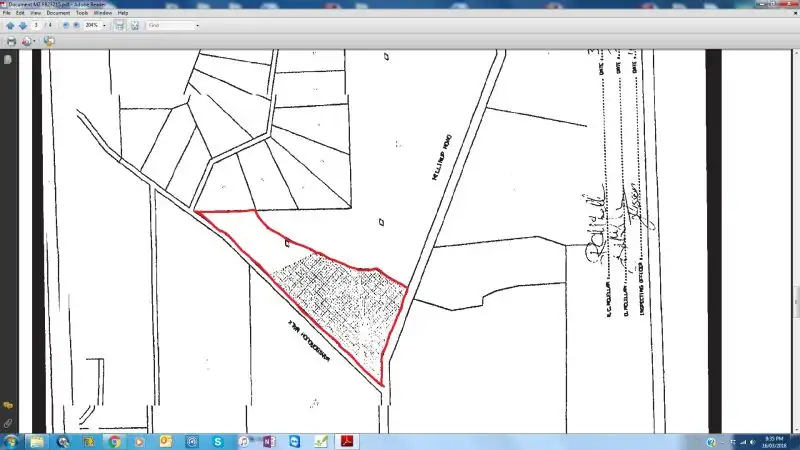Go to next page using down arrow
800x450 pixels.
(21, 24)
